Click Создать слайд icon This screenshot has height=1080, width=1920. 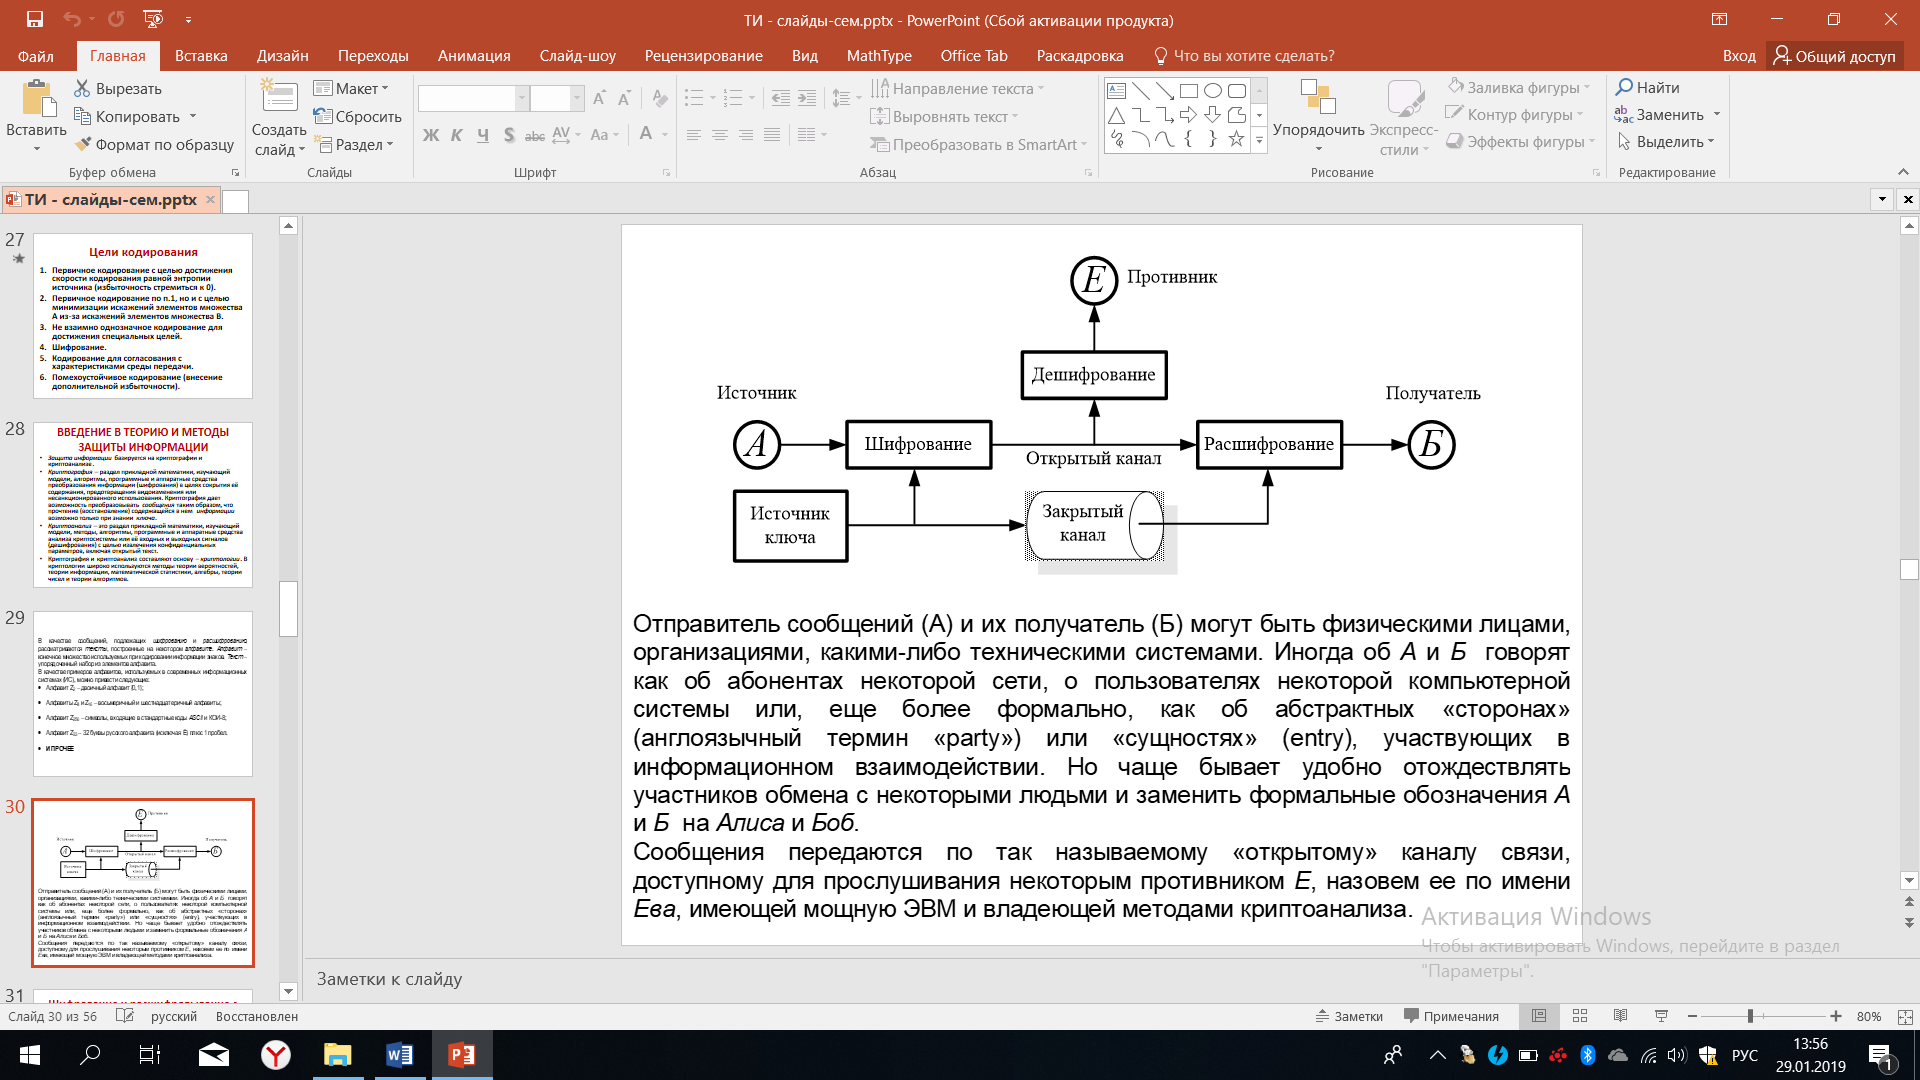(279, 98)
